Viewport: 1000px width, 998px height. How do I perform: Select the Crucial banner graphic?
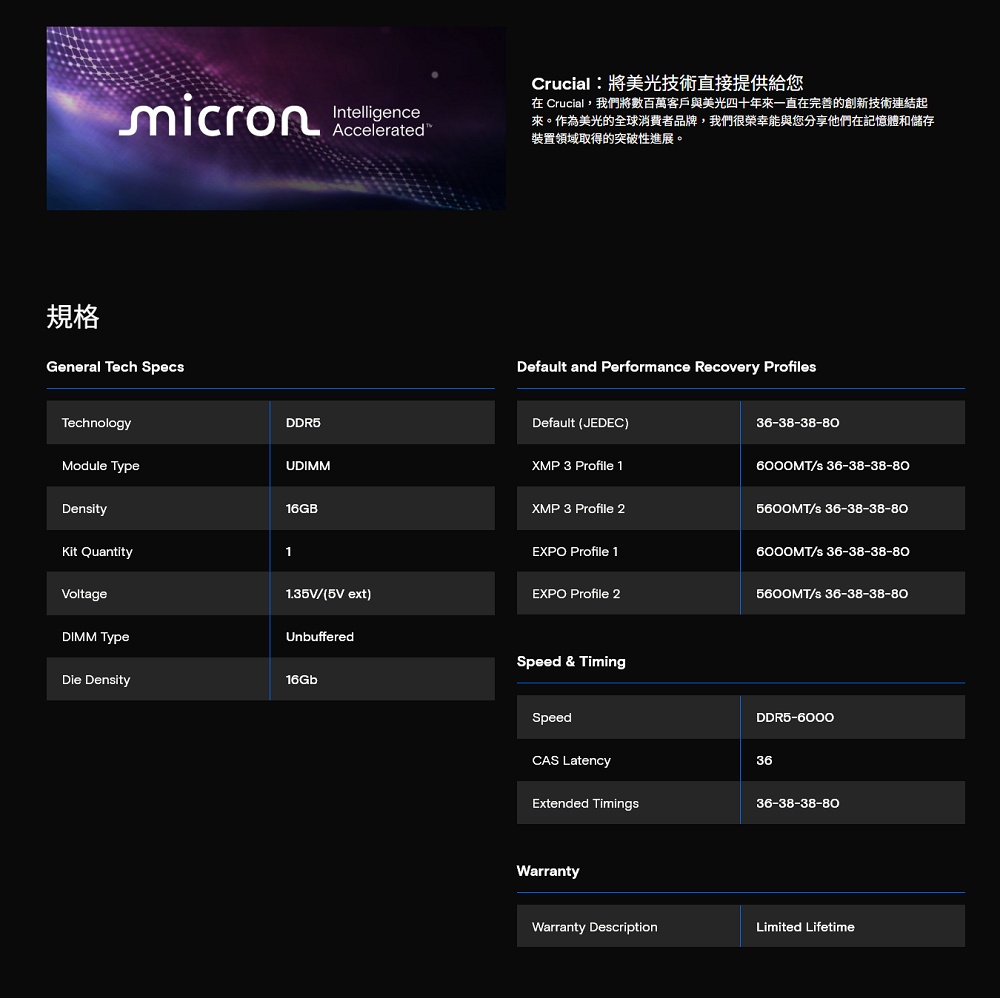click(275, 118)
